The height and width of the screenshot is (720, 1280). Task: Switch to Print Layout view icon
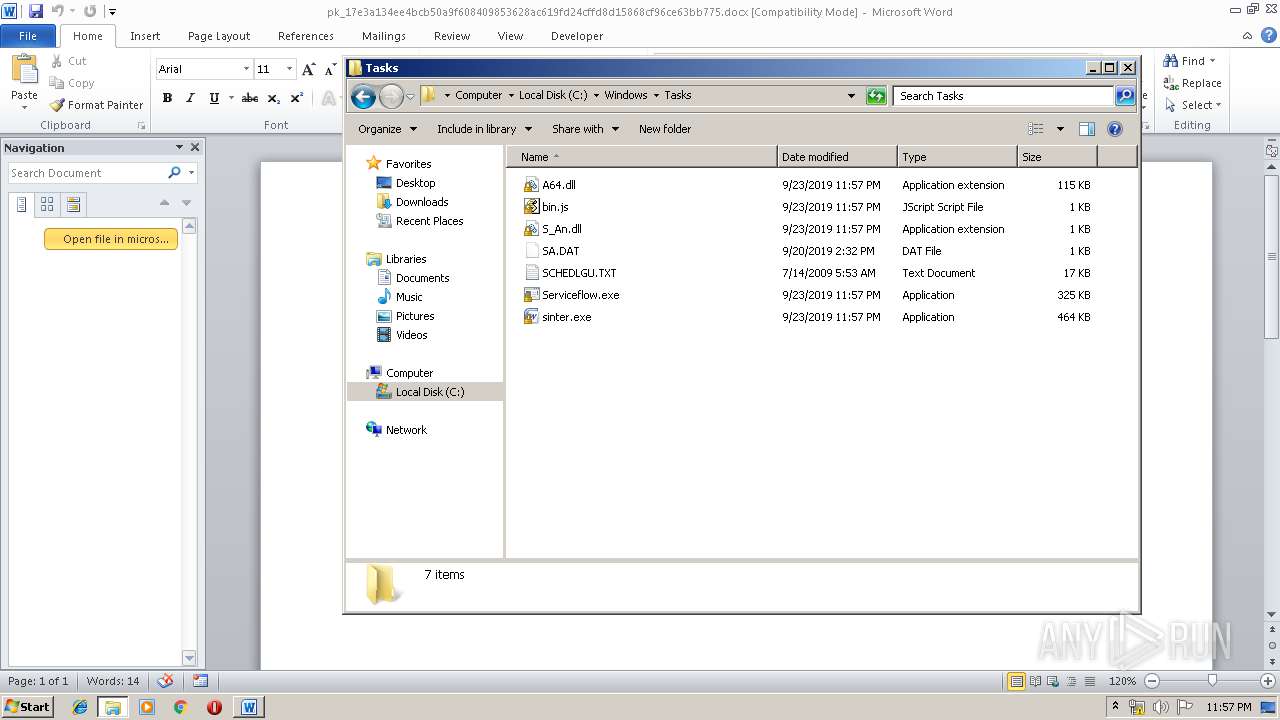click(x=1016, y=681)
